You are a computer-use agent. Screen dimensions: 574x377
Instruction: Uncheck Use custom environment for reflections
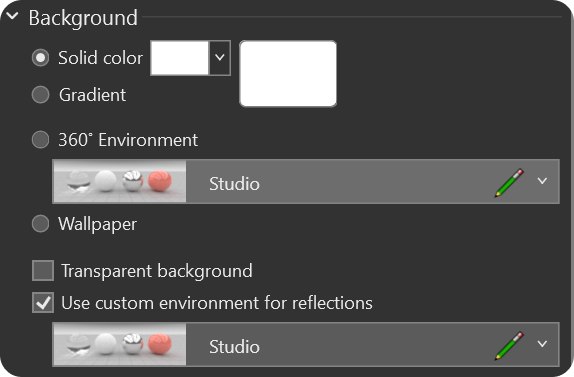coord(43,302)
